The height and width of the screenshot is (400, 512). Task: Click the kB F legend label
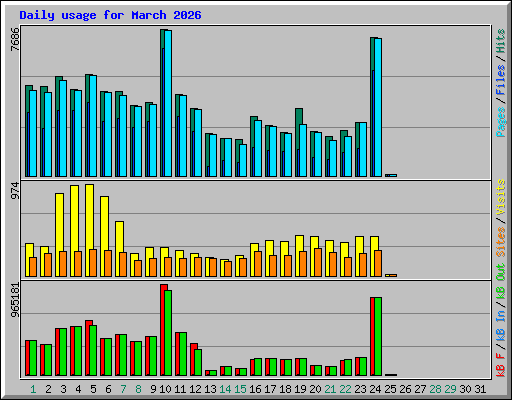pyautogui.click(x=501, y=365)
